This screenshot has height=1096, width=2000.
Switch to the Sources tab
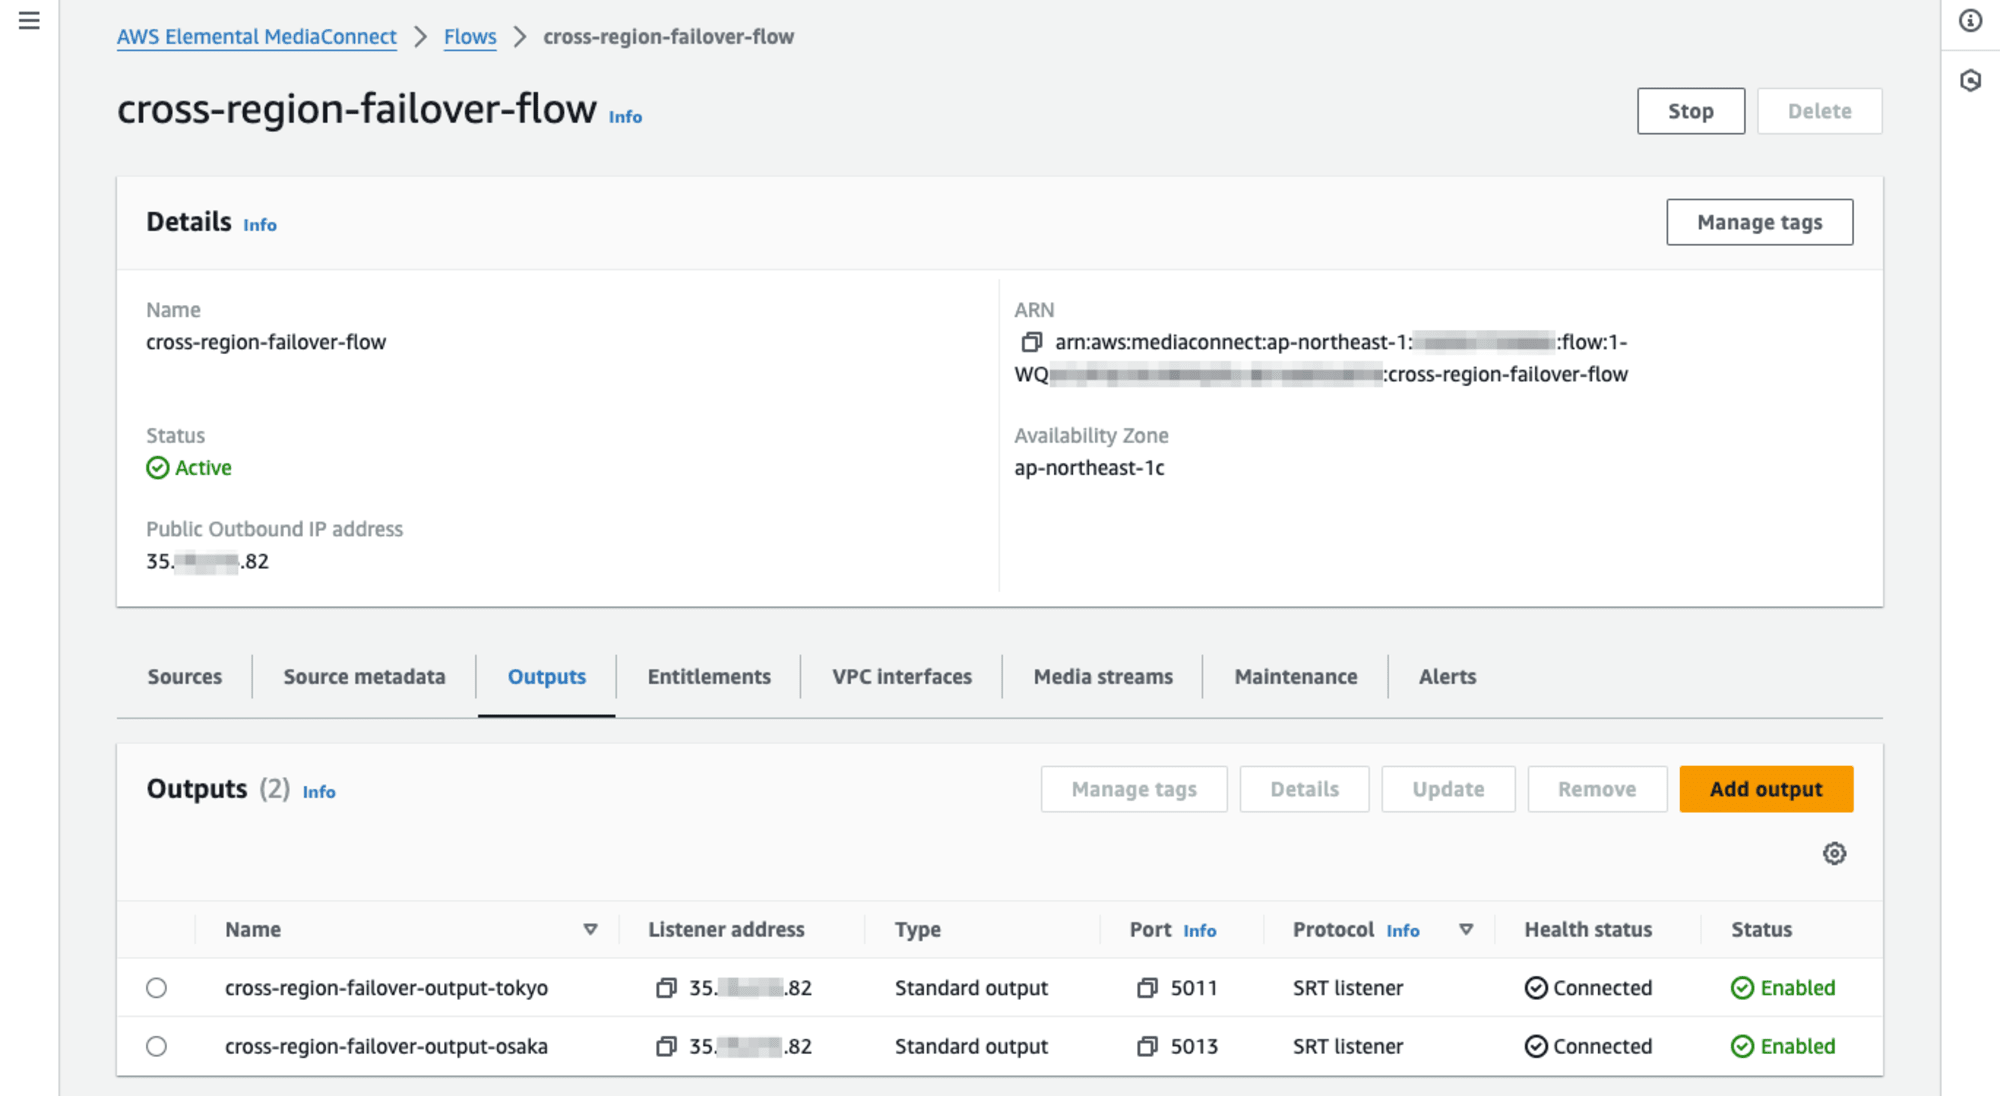pyautogui.click(x=185, y=677)
